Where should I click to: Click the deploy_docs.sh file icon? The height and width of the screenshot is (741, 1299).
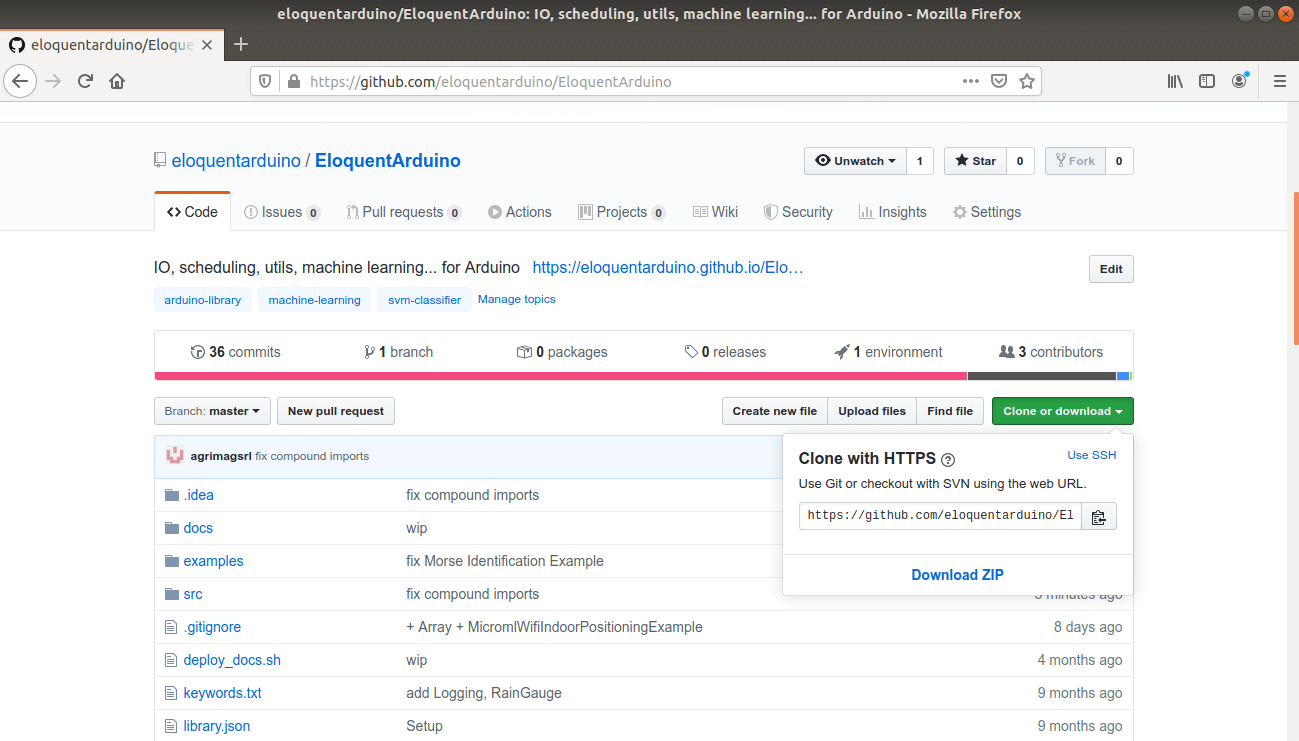point(170,660)
